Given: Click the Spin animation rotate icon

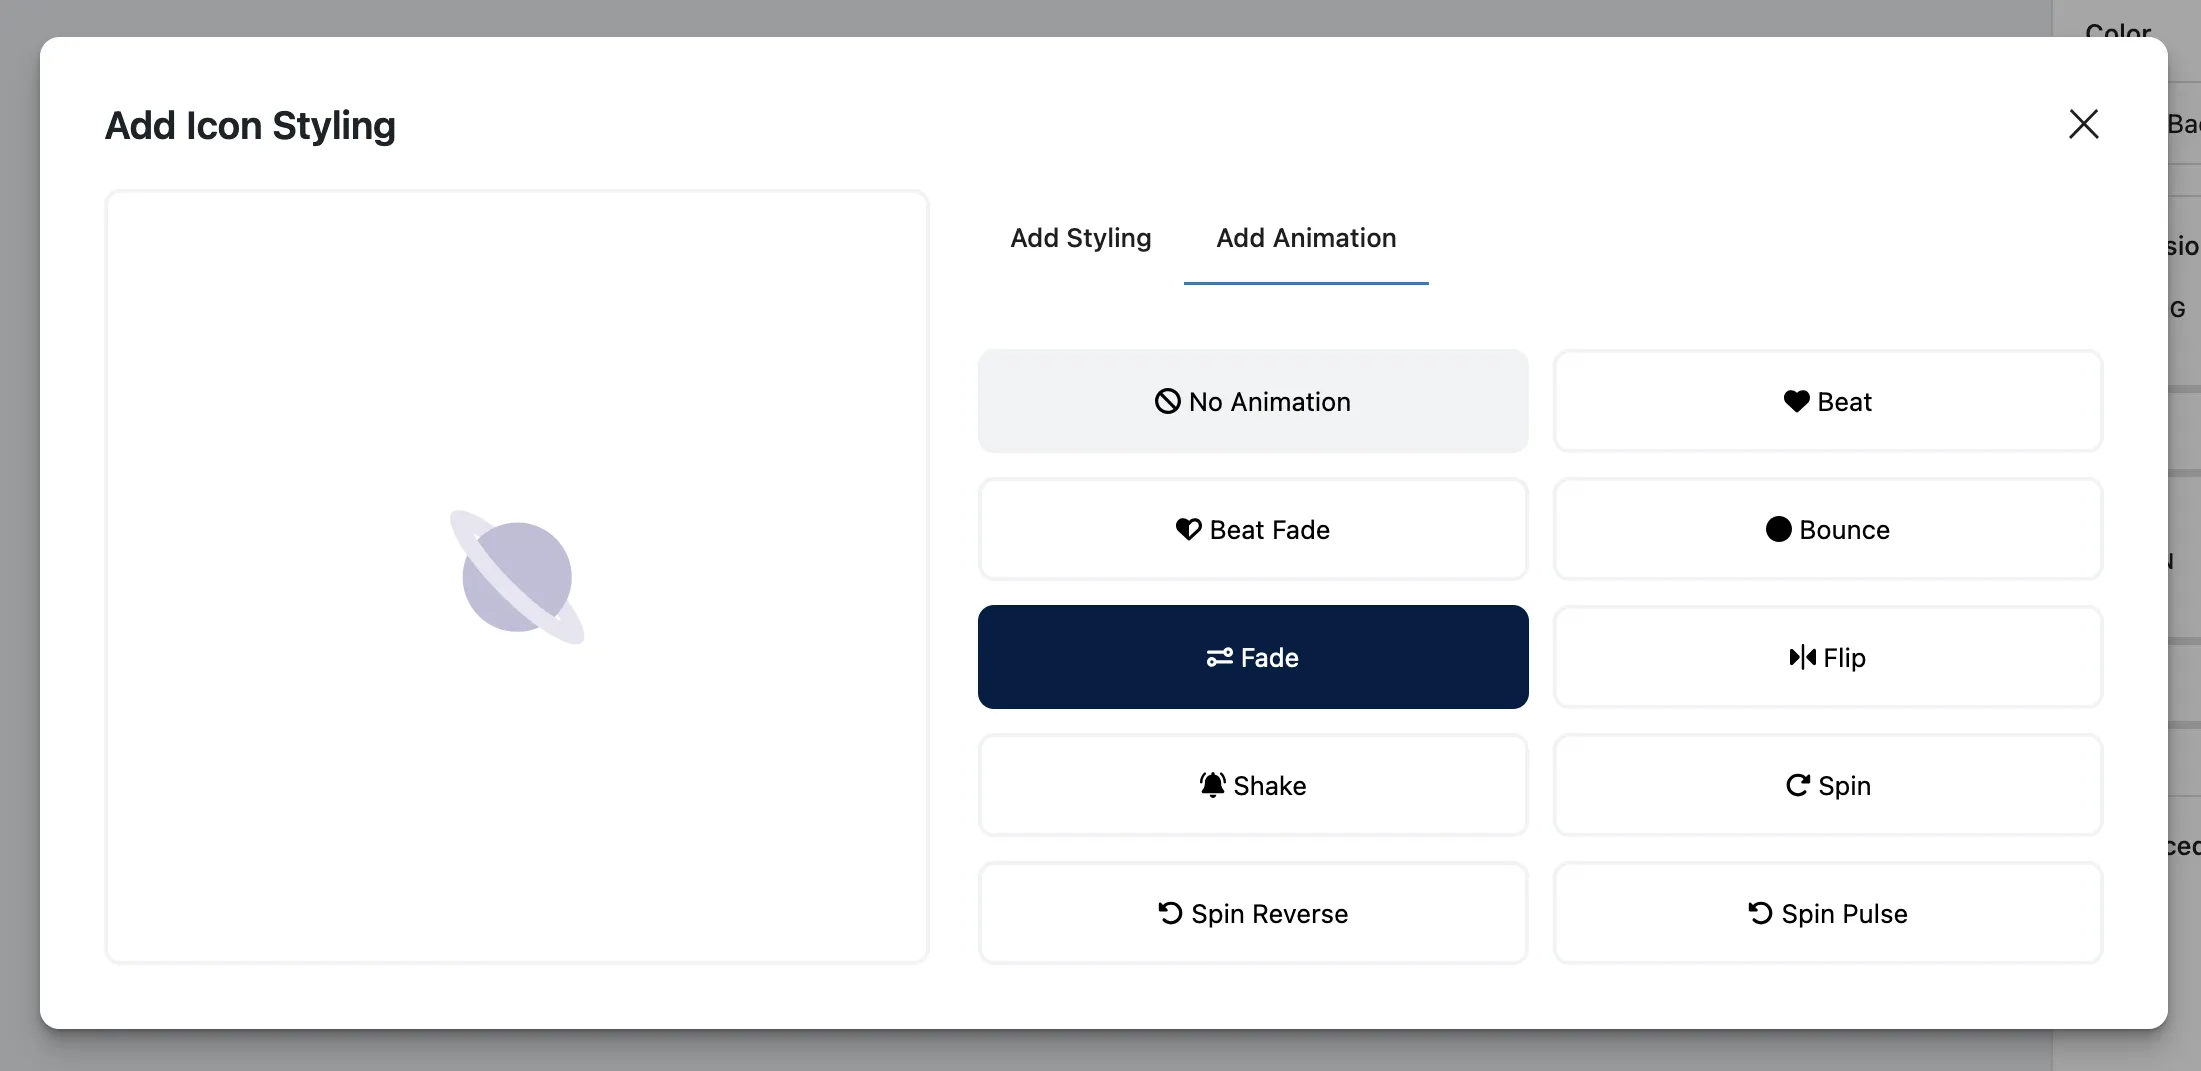Looking at the screenshot, I should (x=1798, y=785).
